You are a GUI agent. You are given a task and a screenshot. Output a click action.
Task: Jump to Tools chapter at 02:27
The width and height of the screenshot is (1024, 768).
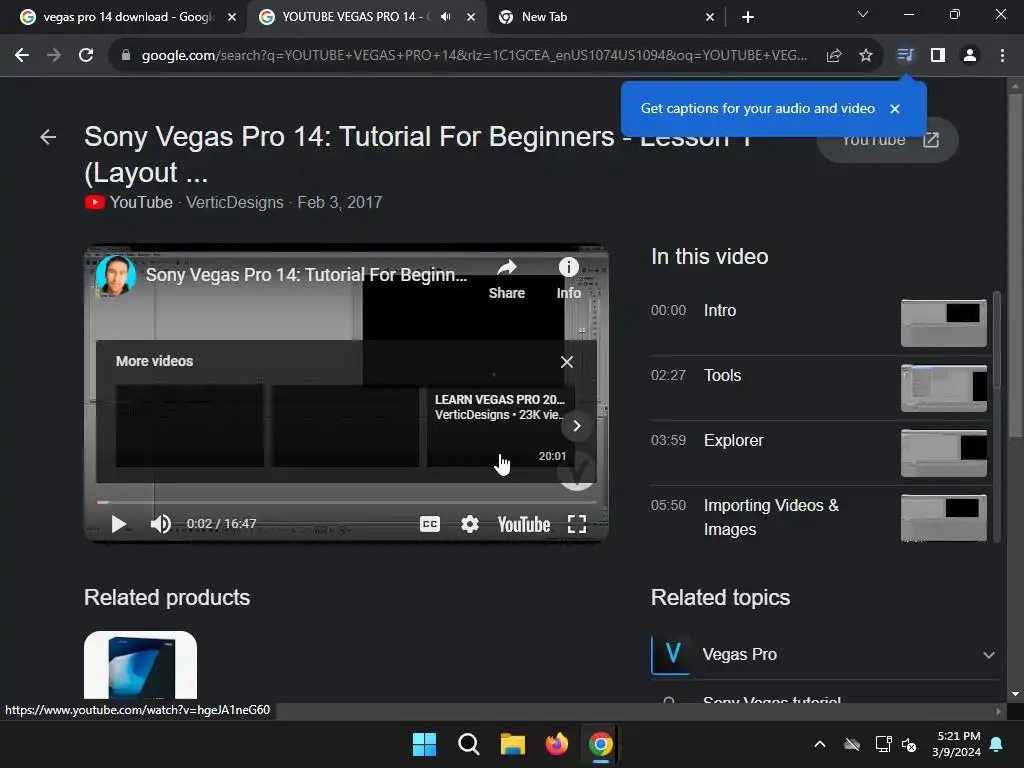click(821, 388)
